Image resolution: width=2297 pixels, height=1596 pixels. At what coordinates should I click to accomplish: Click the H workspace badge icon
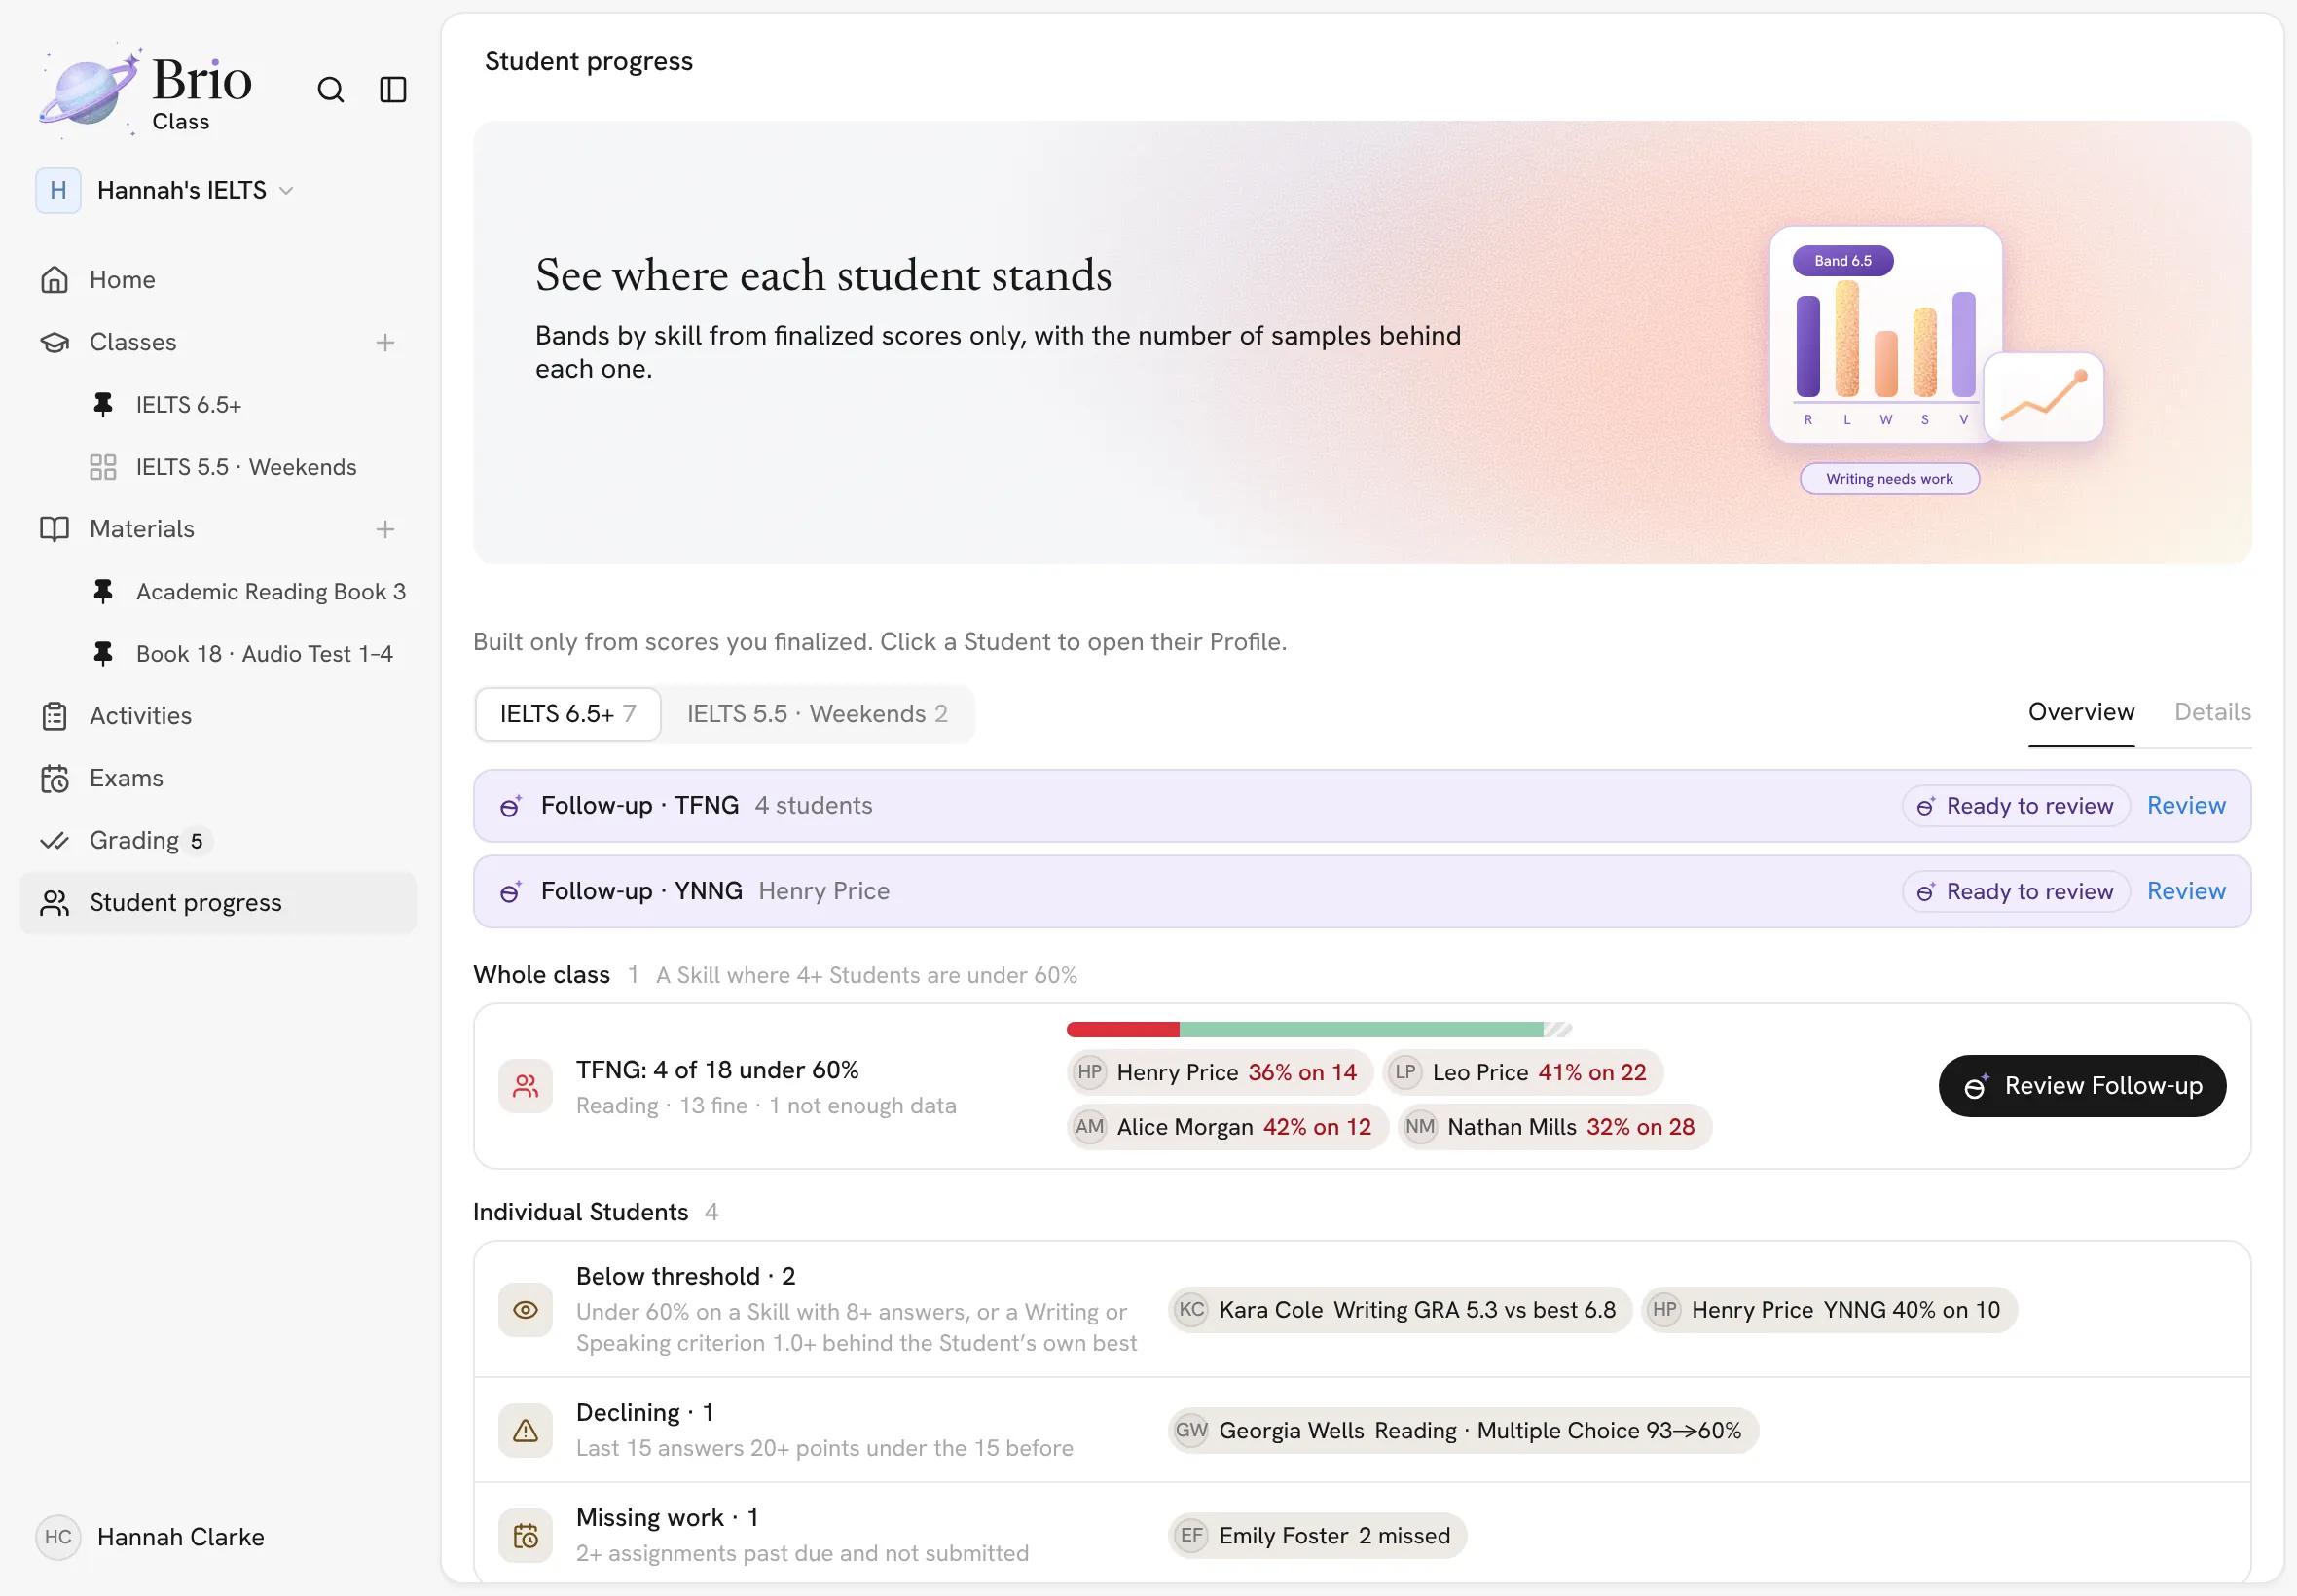pyautogui.click(x=58, y=190)
